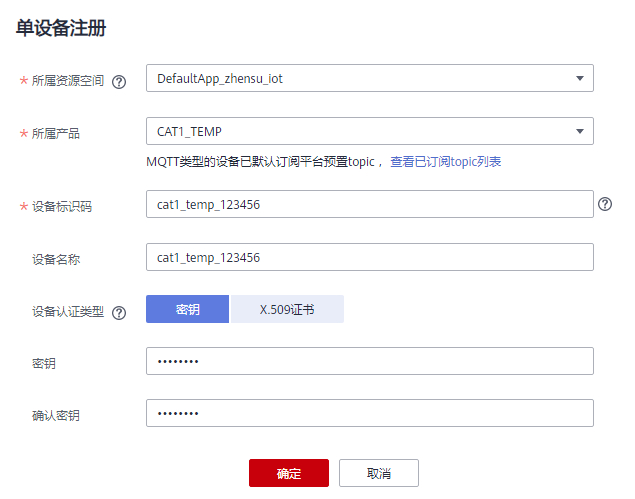Click the 设备名称 field label

(x=56, y=259)
